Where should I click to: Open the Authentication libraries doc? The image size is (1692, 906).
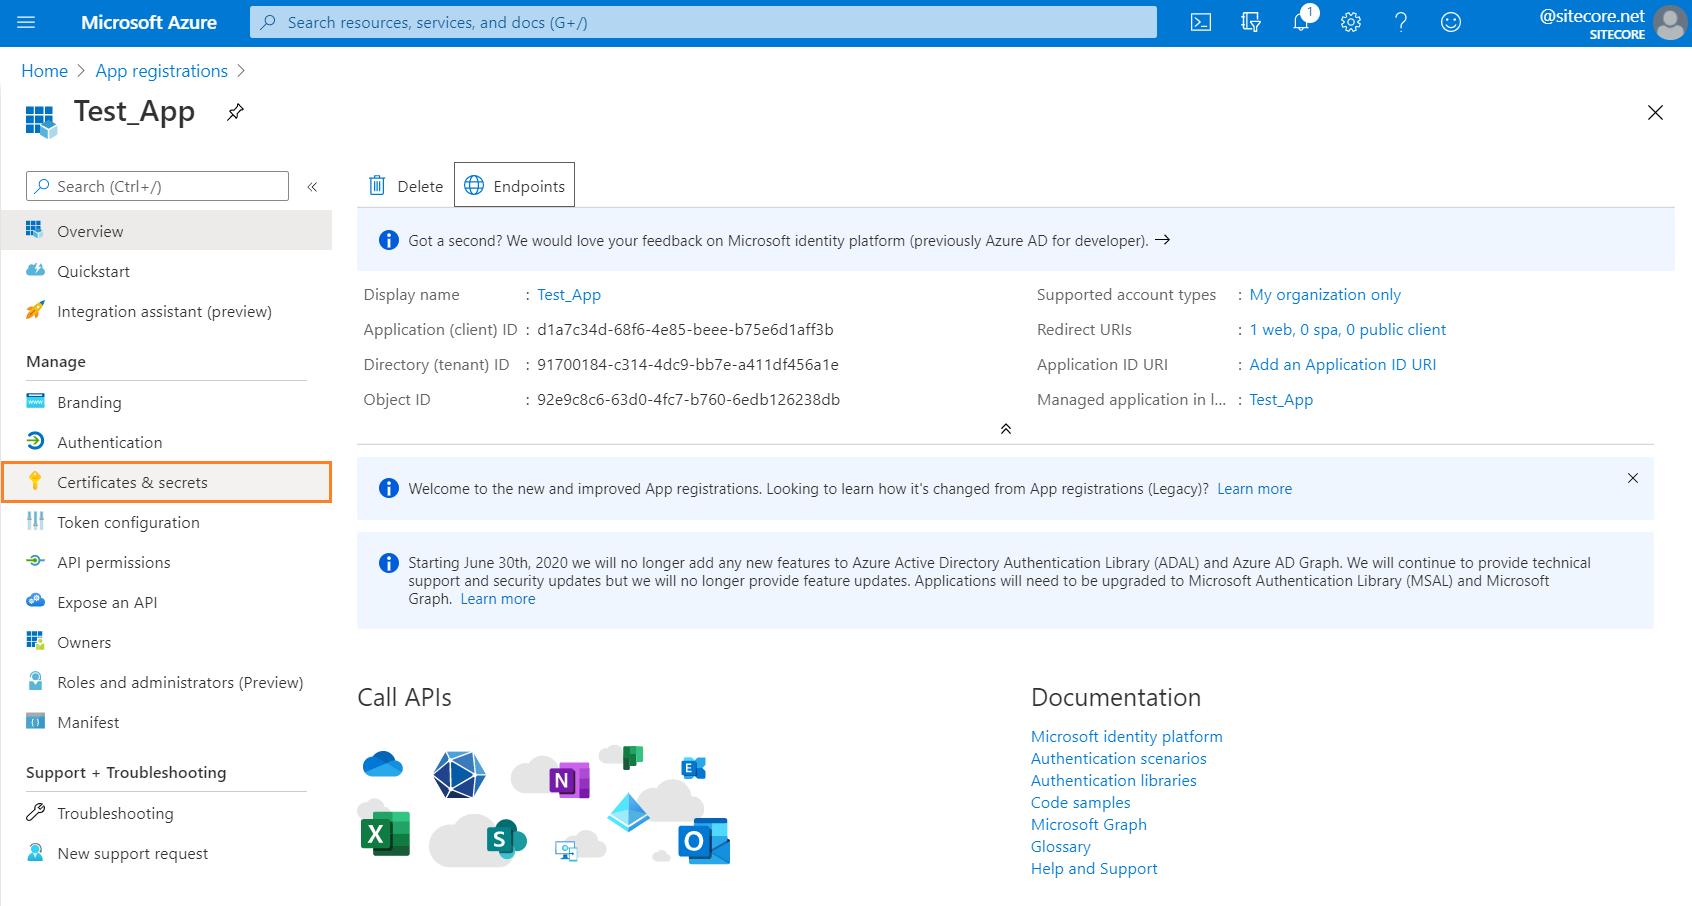[1114, 780]
